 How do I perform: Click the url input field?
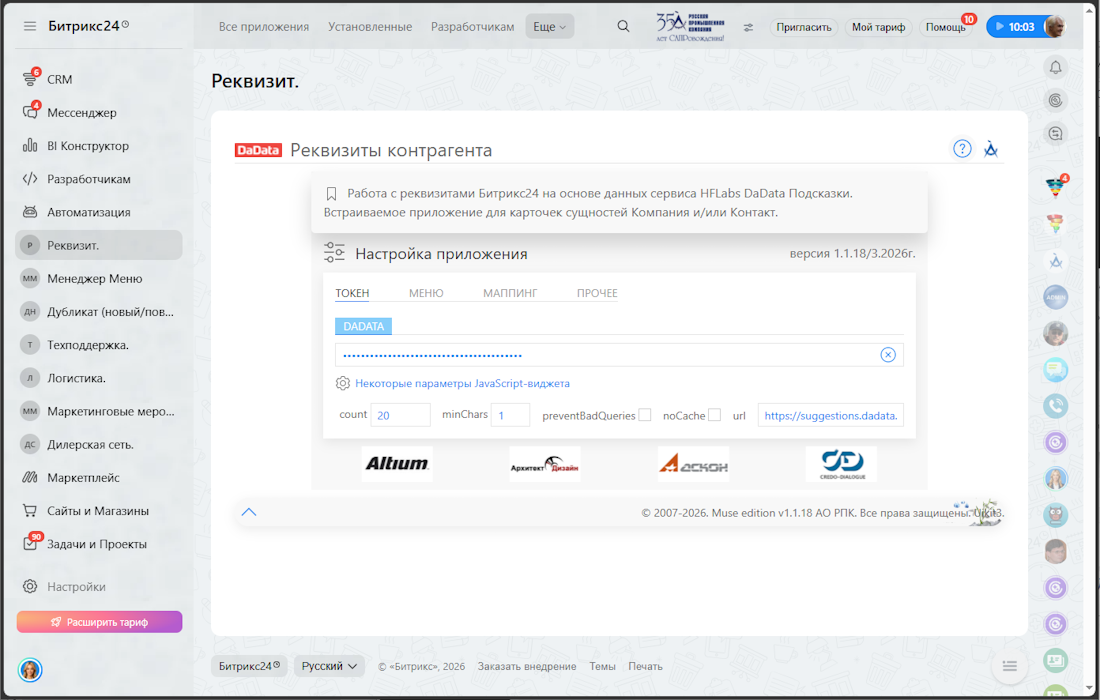click(x=831, y=415)
